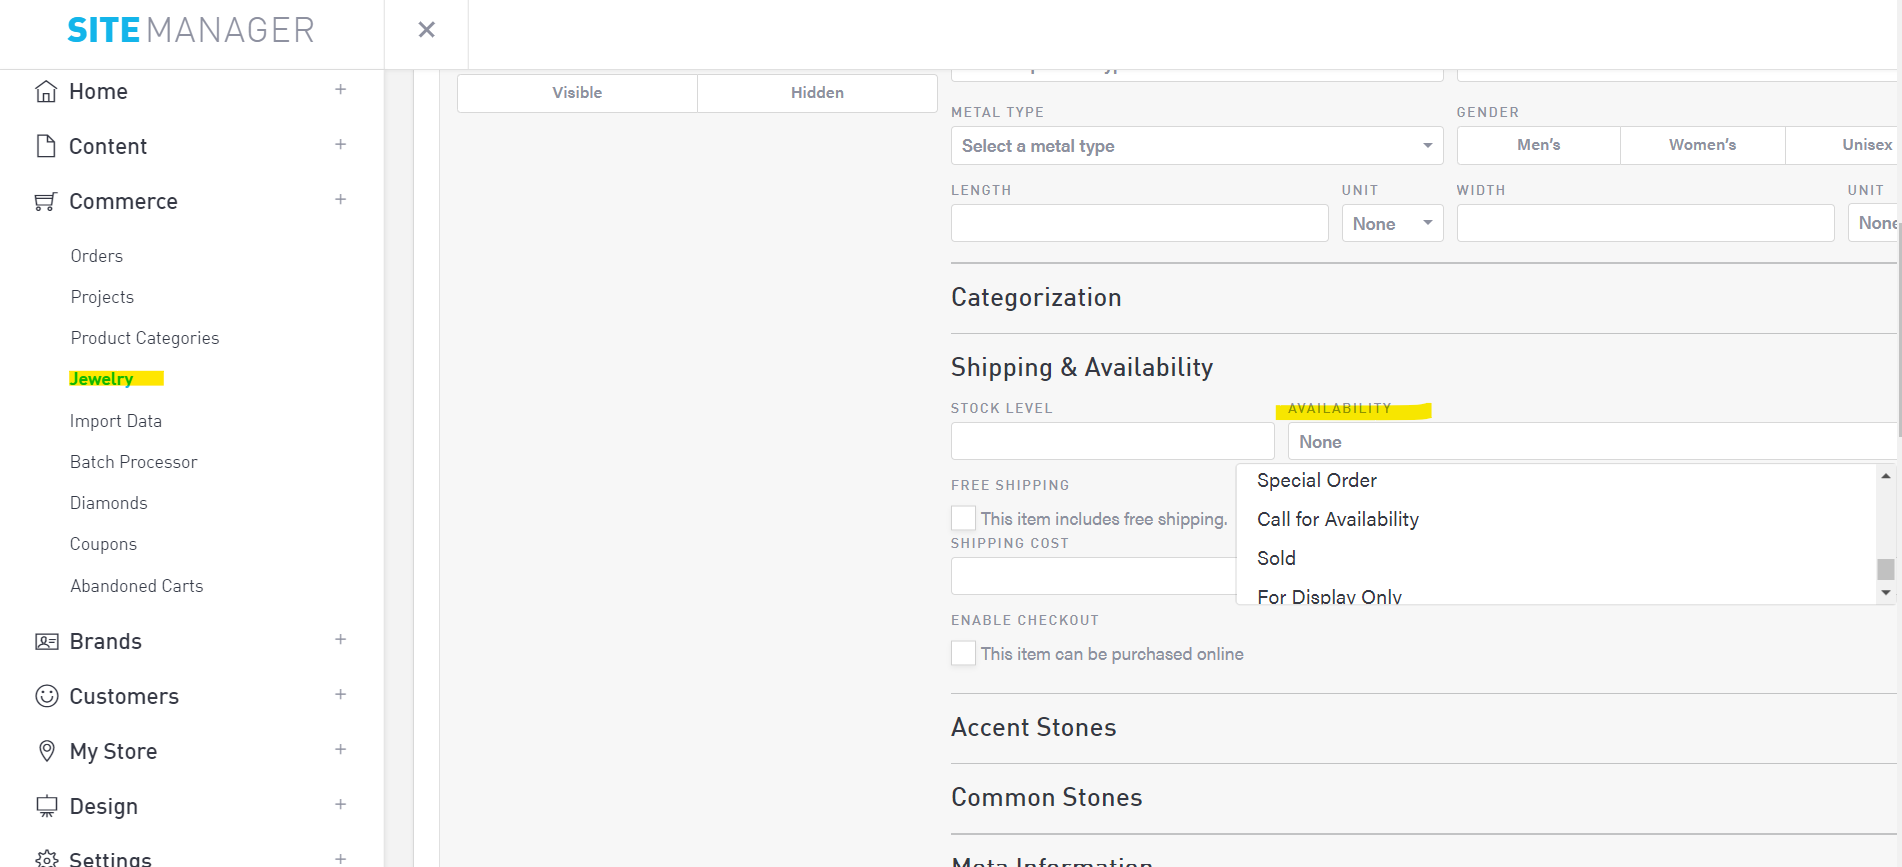Close the panel with the X icon
This screenshot has width=1902, height=867.
pos(426,30)
